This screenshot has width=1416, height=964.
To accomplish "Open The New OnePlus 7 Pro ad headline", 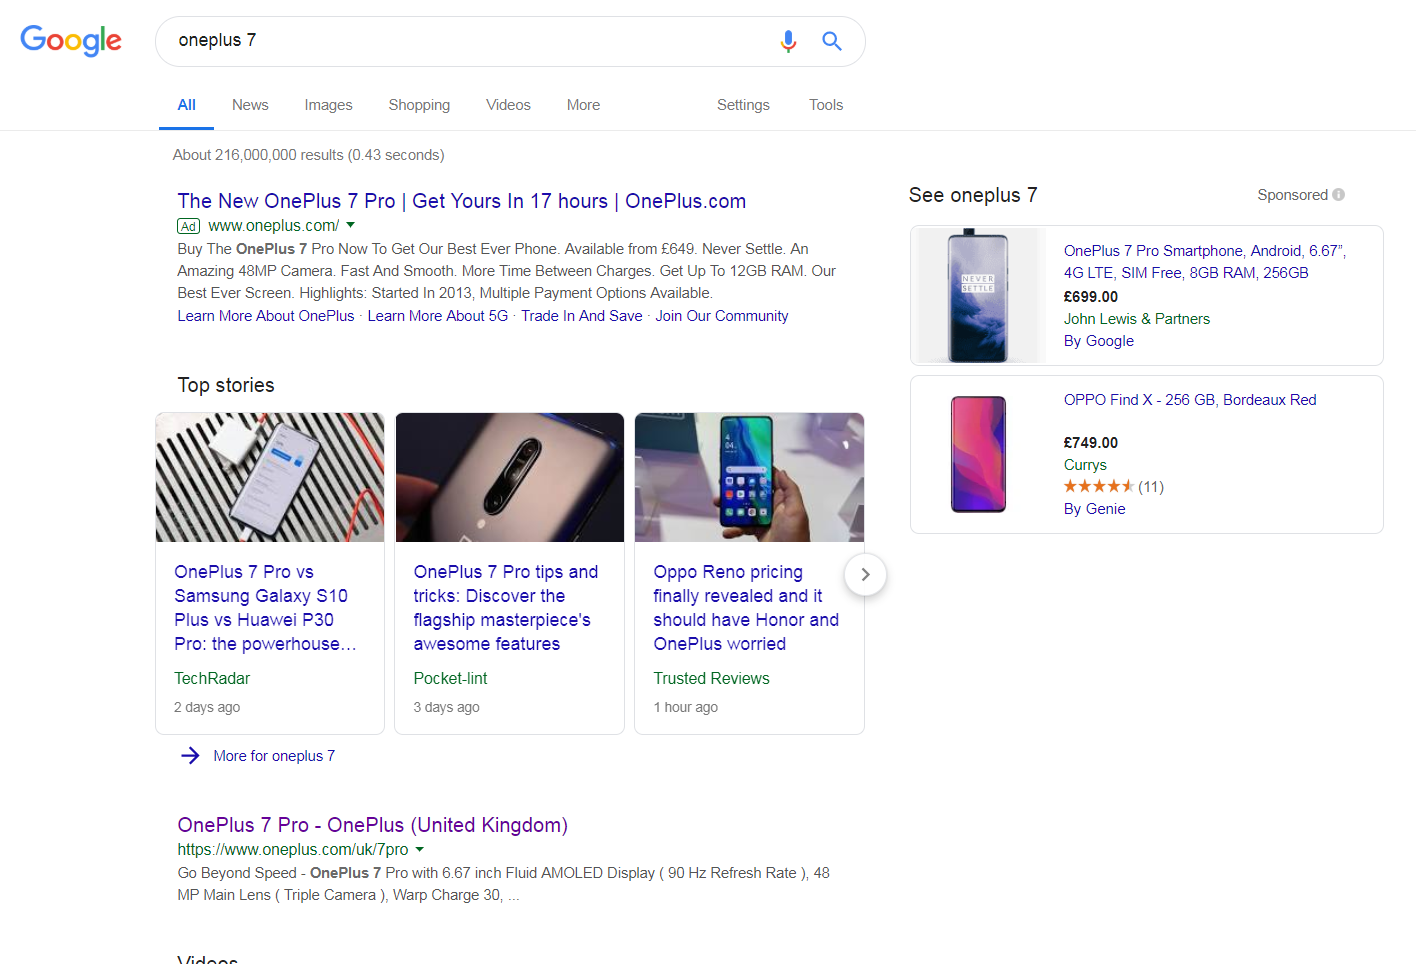I will pyautogui.click(x=462, y=201).
